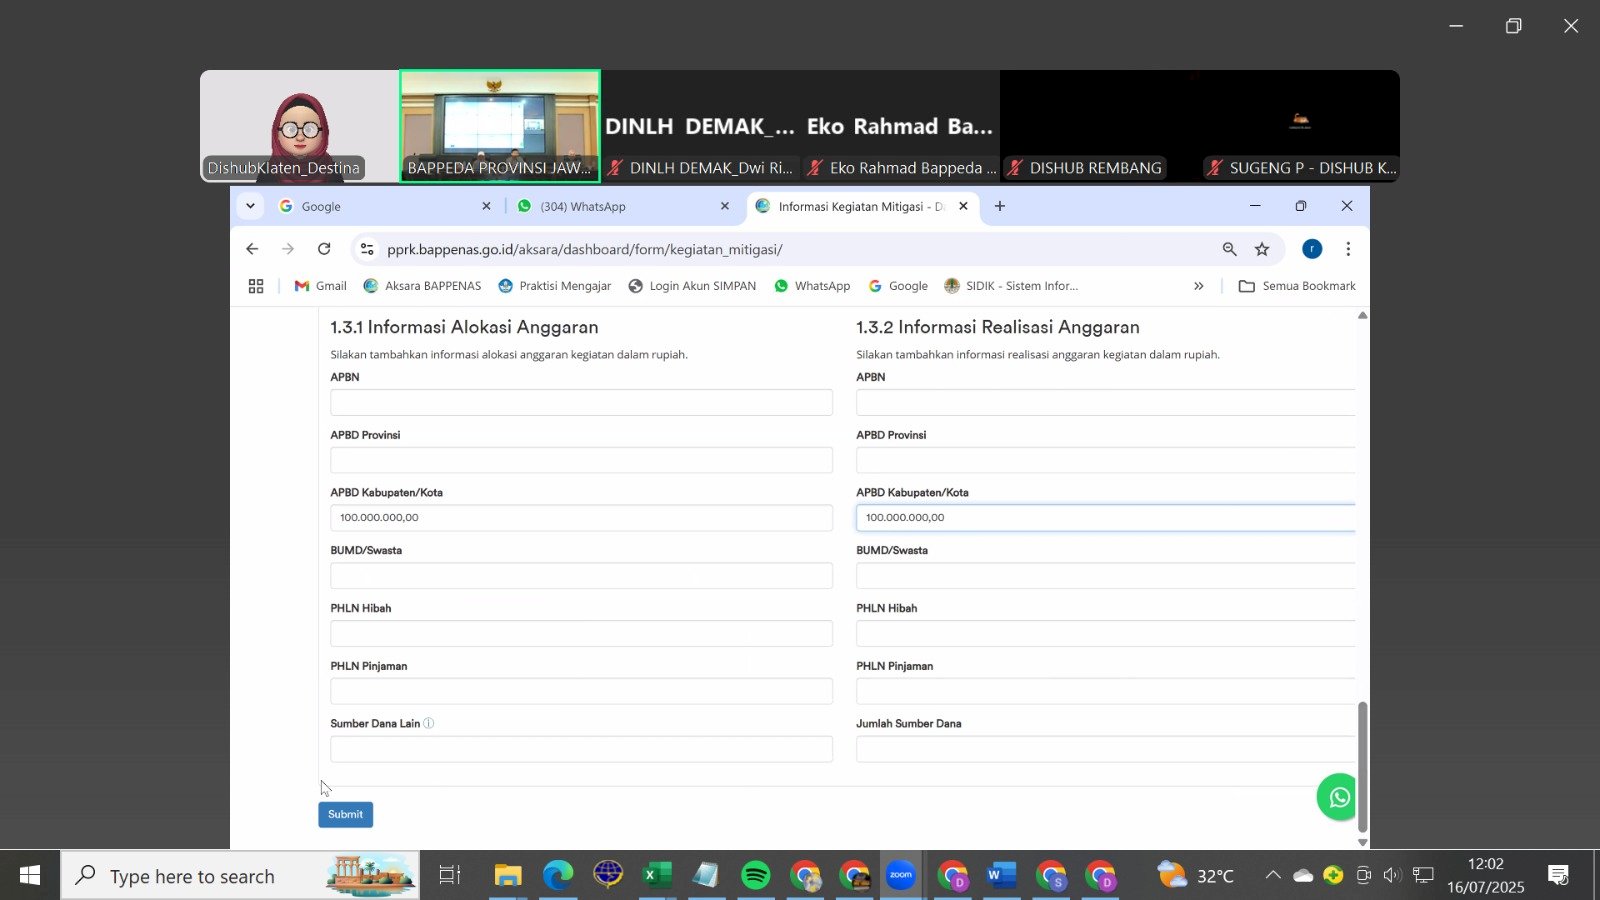Select DISHUB REMBANG participant tile
The image size is (1600, 900).
click(1100, 126)
